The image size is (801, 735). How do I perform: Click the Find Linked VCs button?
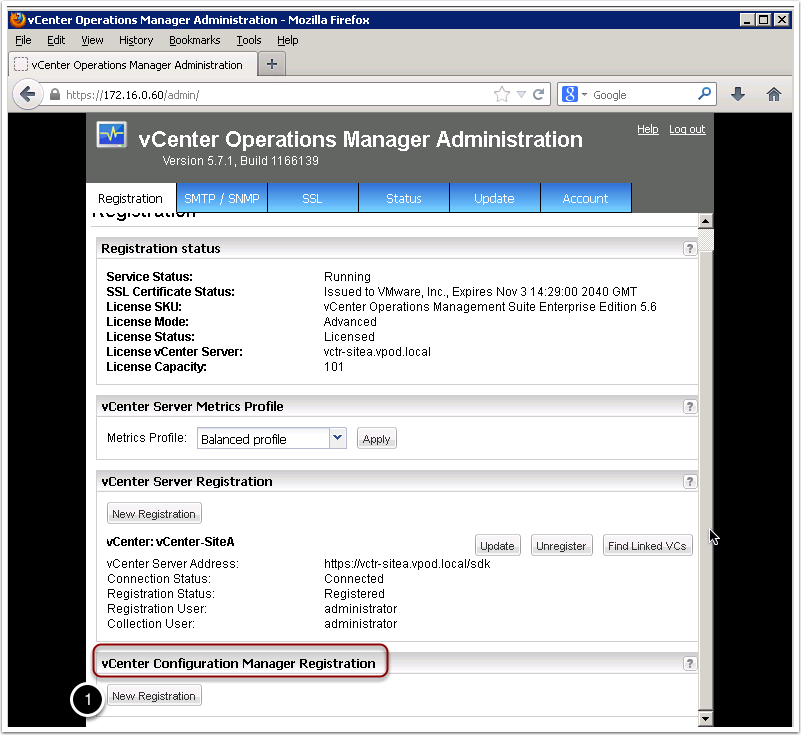[647, 546]
